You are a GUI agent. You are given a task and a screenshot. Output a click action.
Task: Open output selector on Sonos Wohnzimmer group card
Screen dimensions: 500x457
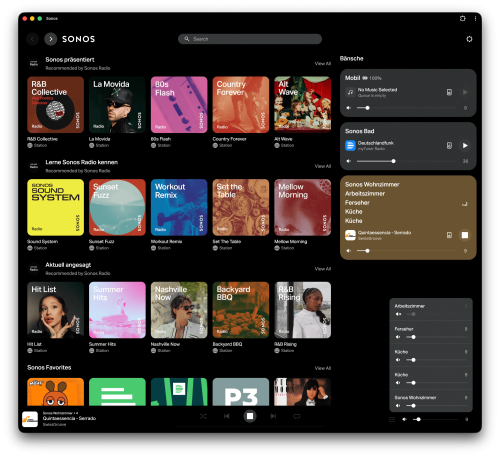click(x=449, y=235)
